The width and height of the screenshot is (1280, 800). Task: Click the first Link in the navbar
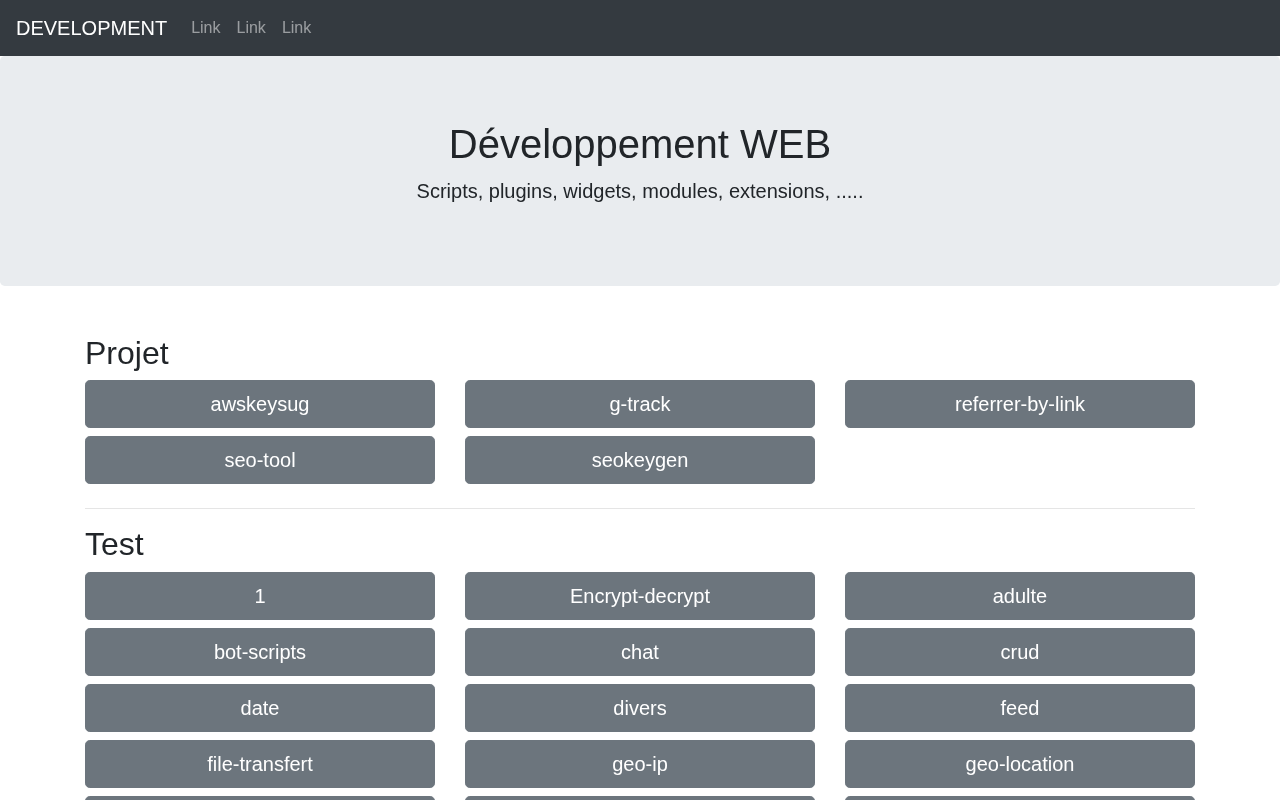pos(205,28)
